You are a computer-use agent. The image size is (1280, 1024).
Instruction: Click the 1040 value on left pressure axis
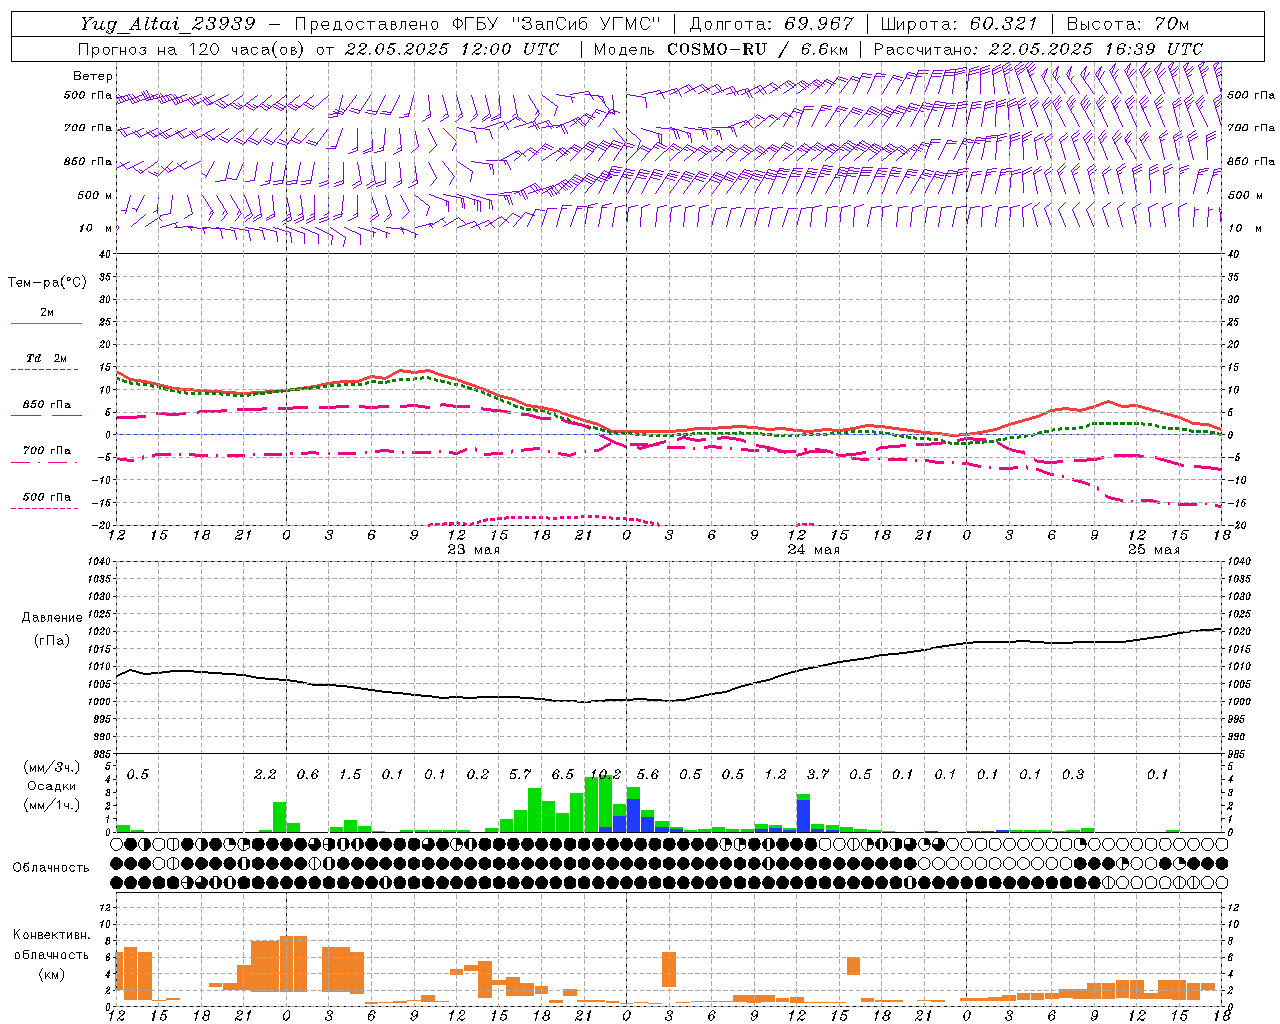[100, 562]
